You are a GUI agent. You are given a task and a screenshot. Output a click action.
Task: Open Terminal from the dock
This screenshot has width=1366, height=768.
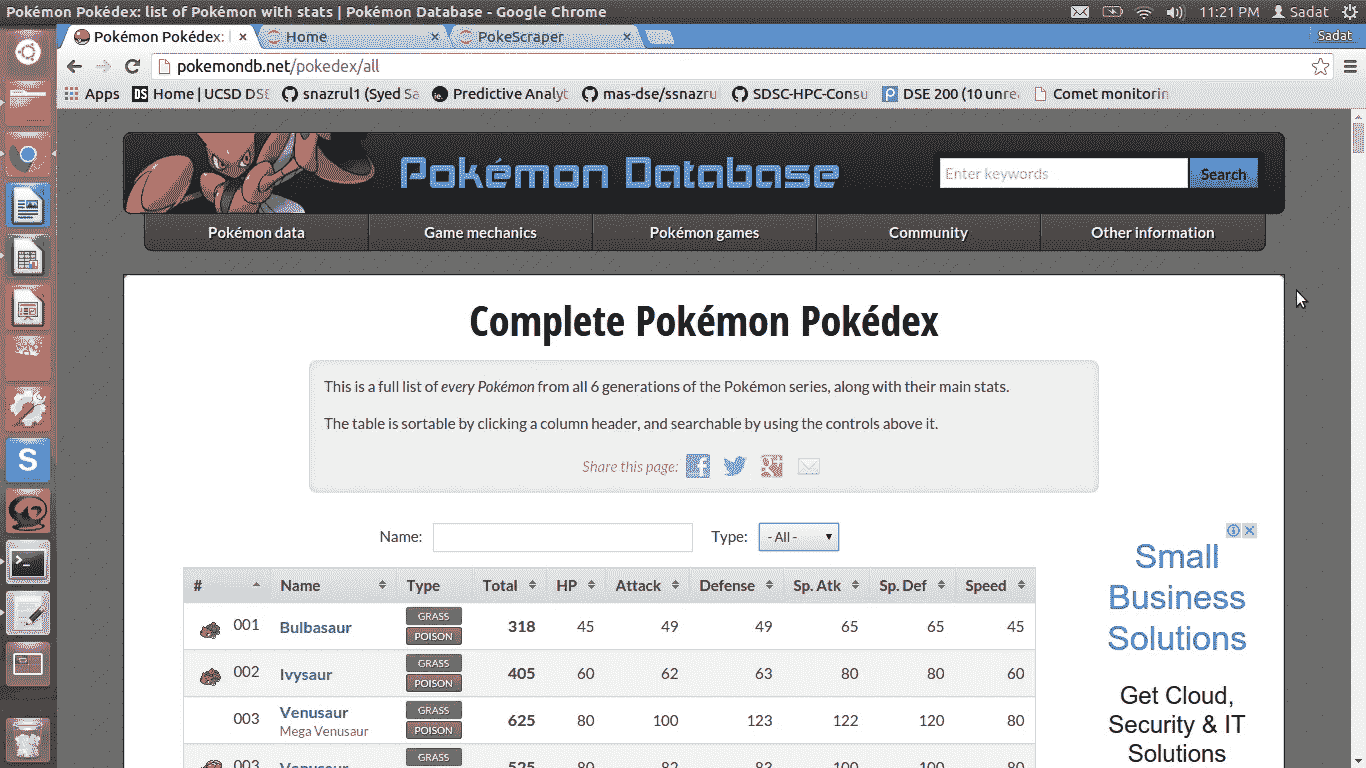28,563
